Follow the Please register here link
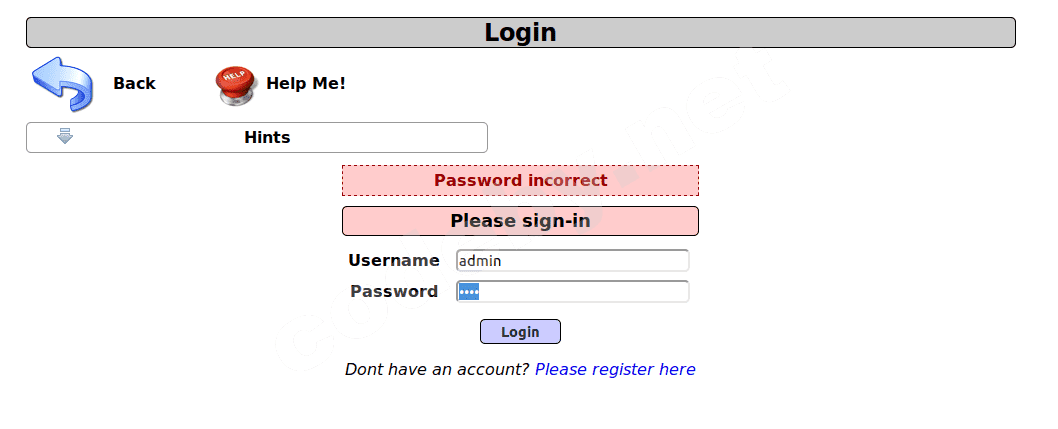This screenshot has width=1058, height=429. [x=615, y=370]
